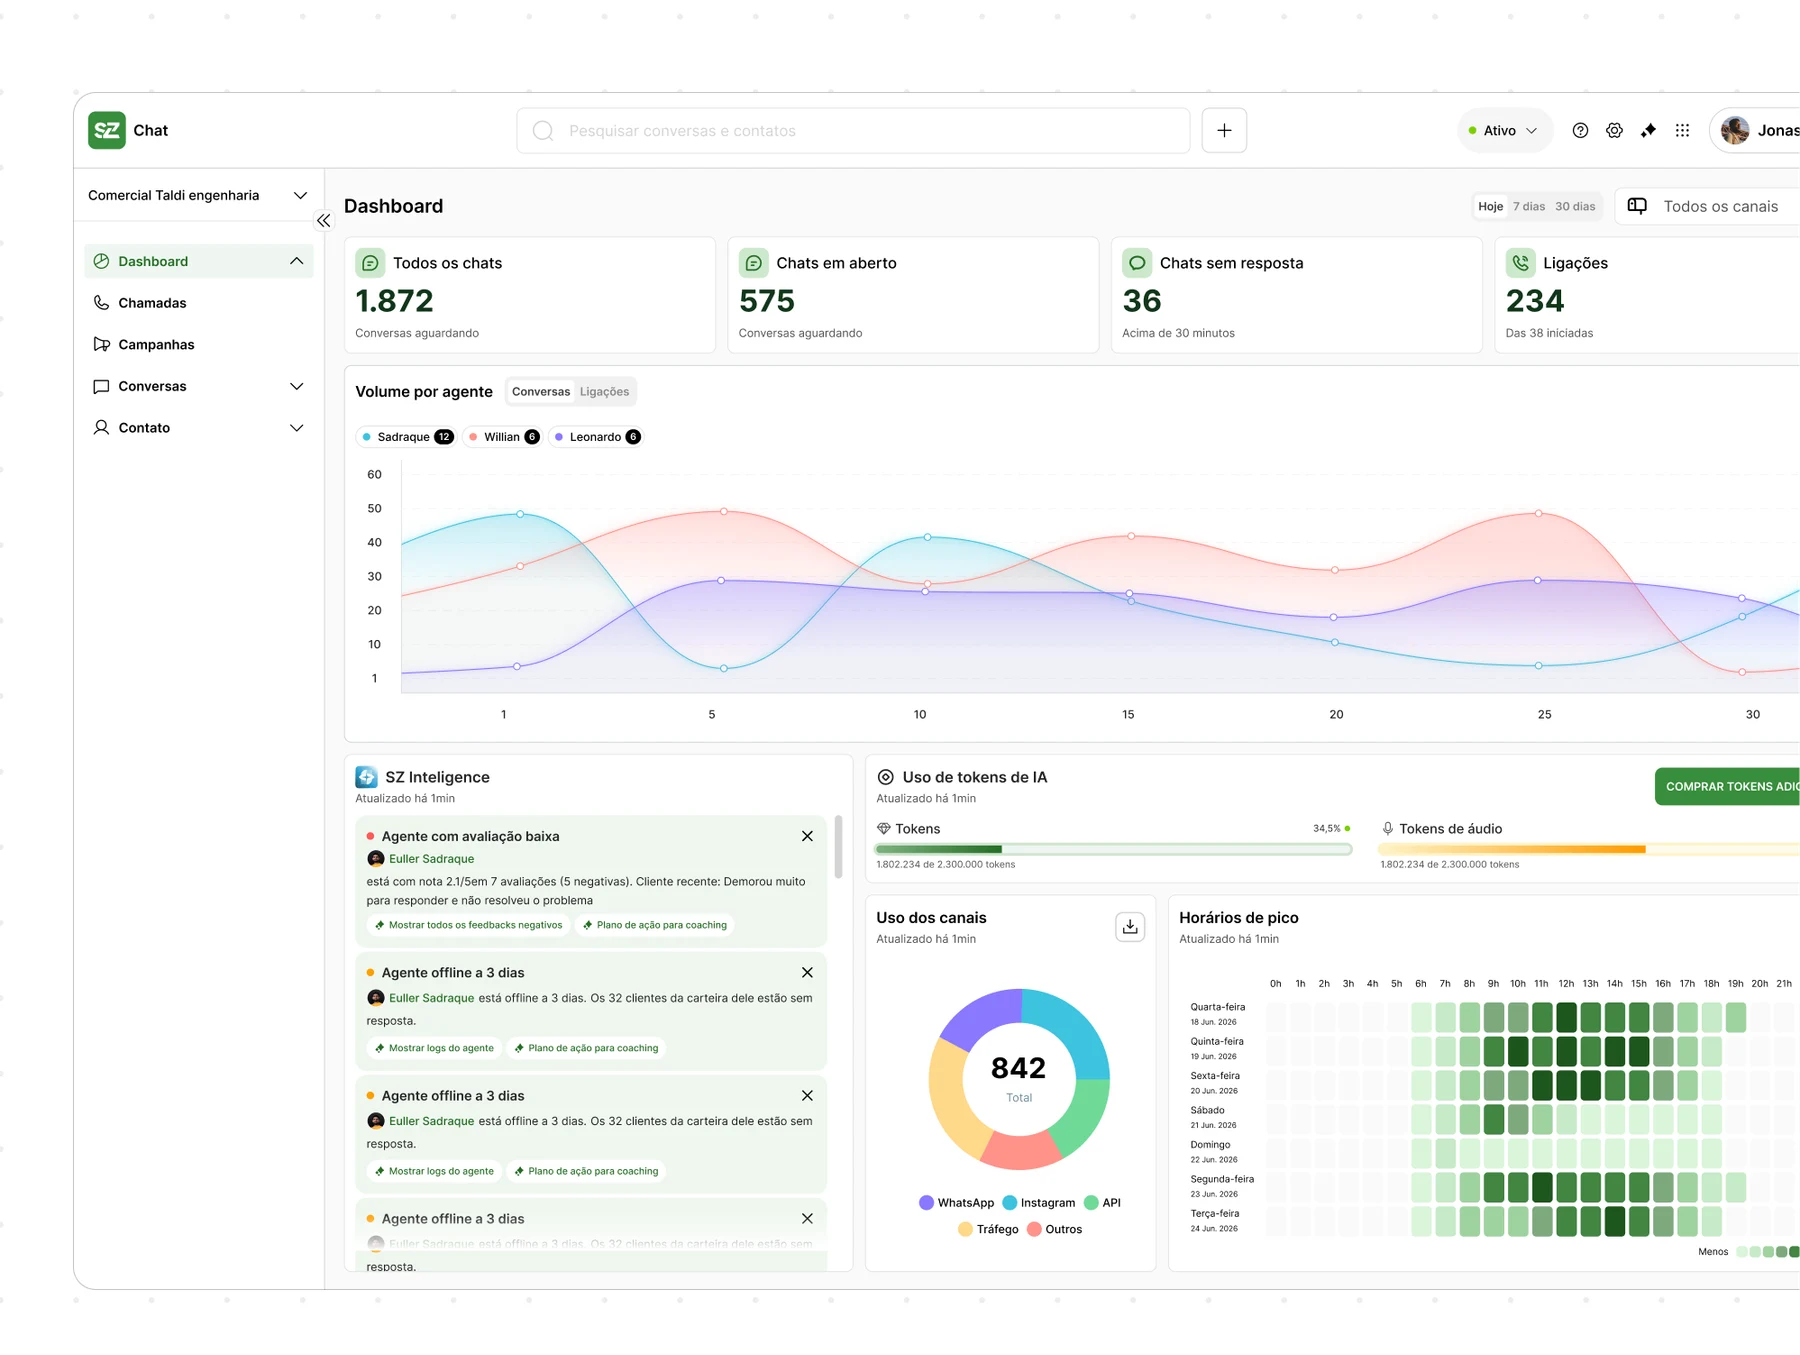The width and height of the screenshot is (1800, 1355).
Task: Click the SZ Chat logo
Action: click(x=107, y=130)
